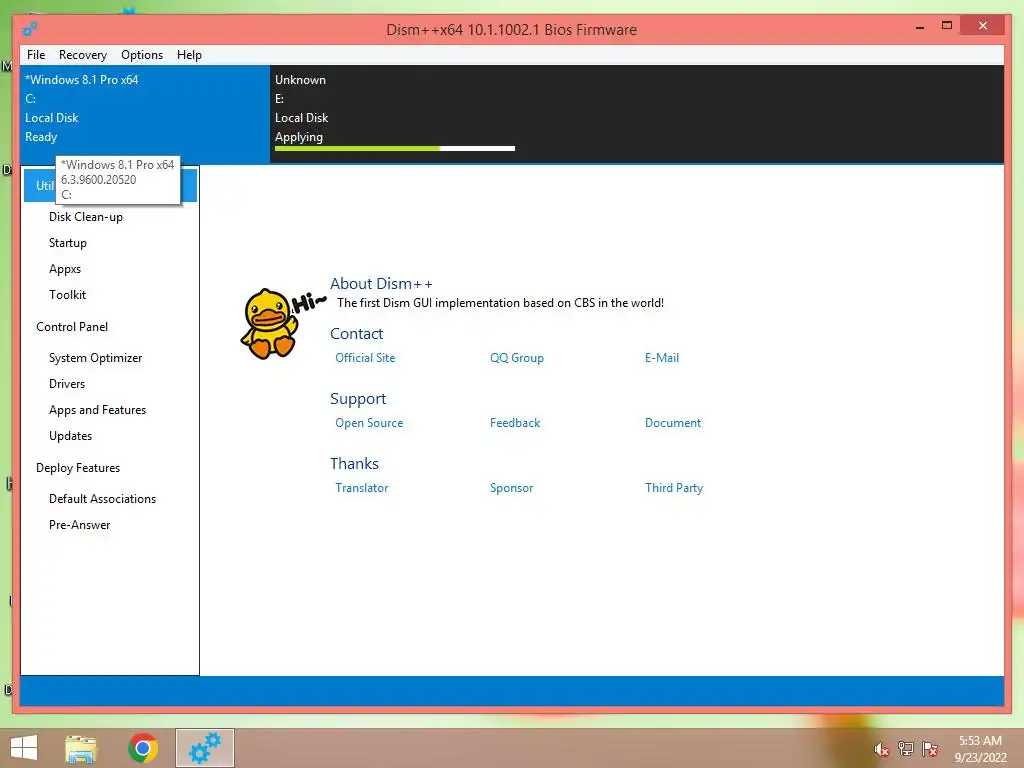The image size is (1024, 768).
Task: Open System Optimizer in sidebar
Action: (x=95, y=358)
